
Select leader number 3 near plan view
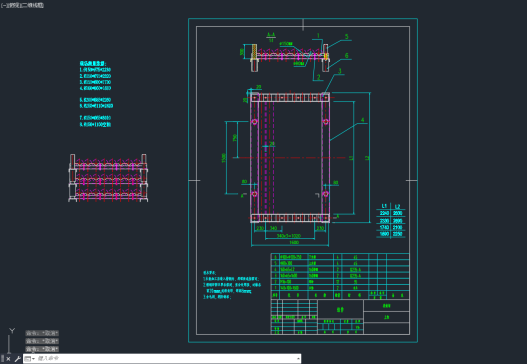point(339,71)
